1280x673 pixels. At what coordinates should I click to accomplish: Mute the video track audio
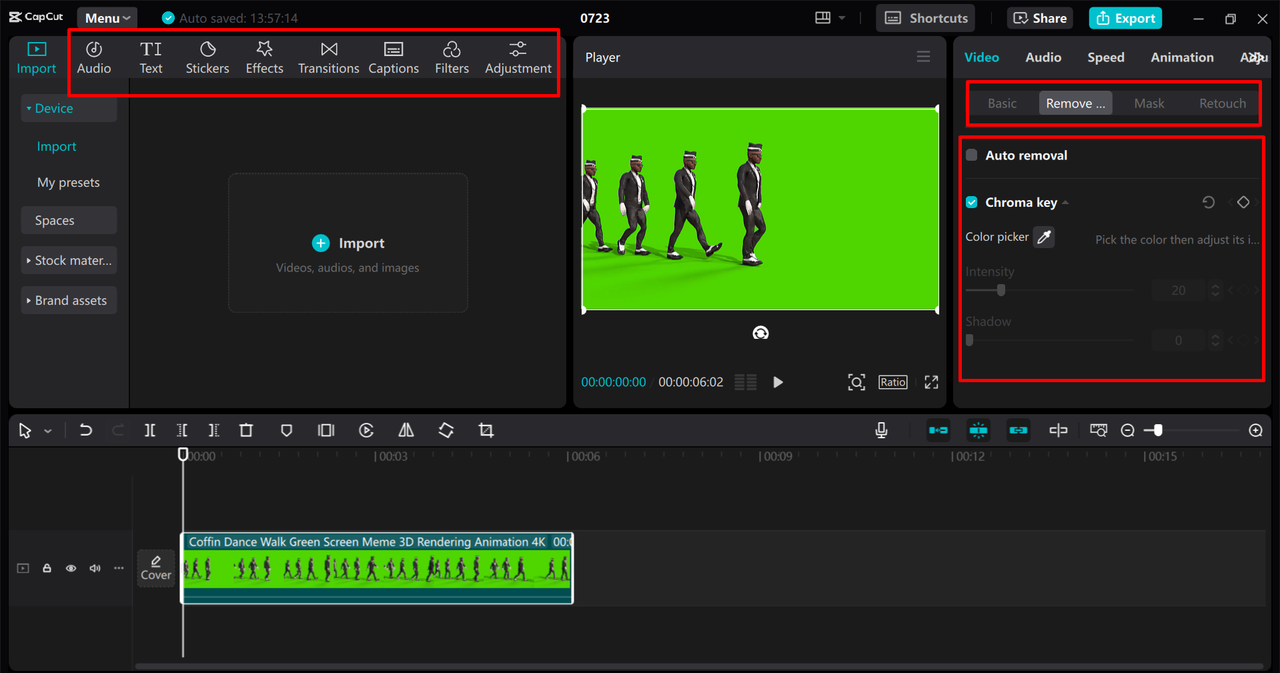(95, 568)
